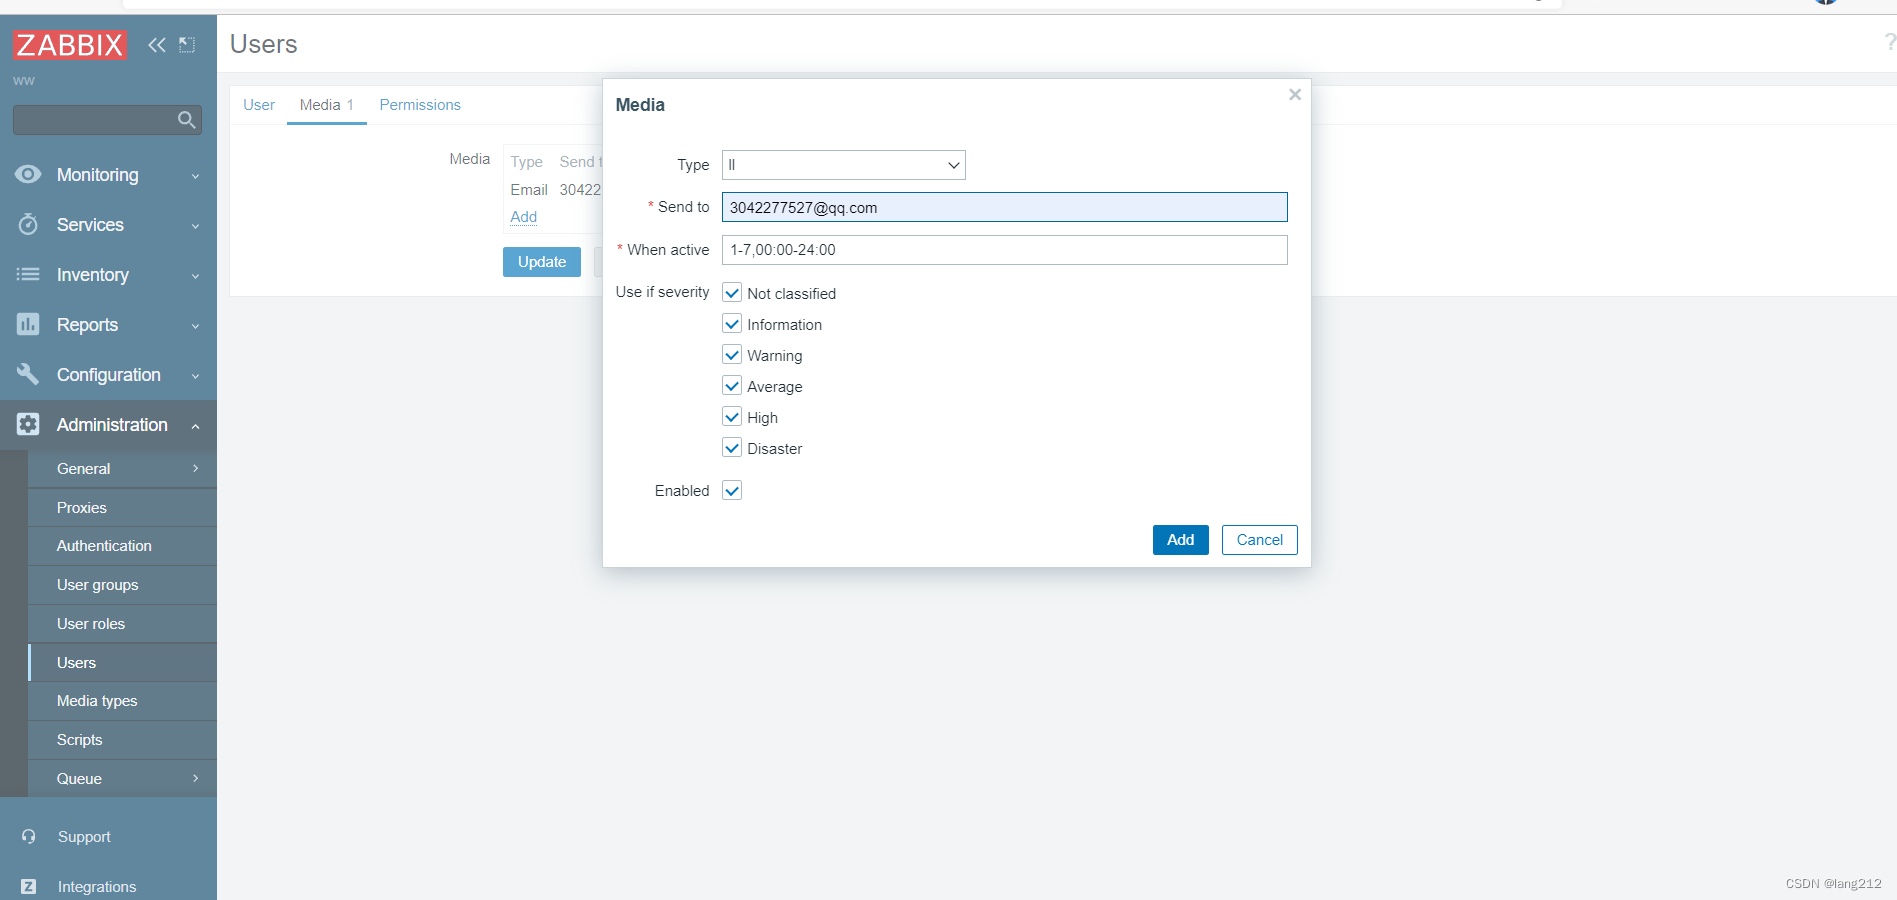Image resolution: width=1897 pixels, height=900 pixels.
Task: Uncheck the Not classified severity checkbox
Action: point(732,293)
